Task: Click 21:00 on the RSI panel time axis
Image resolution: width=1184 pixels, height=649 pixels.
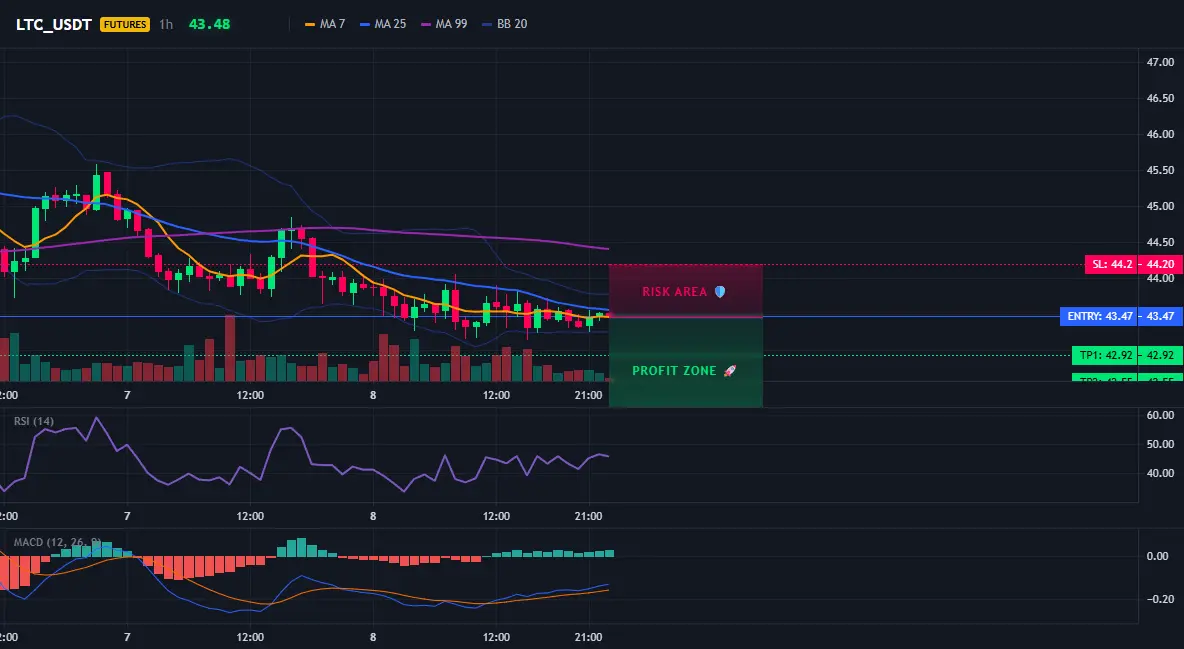Action: 588,516
